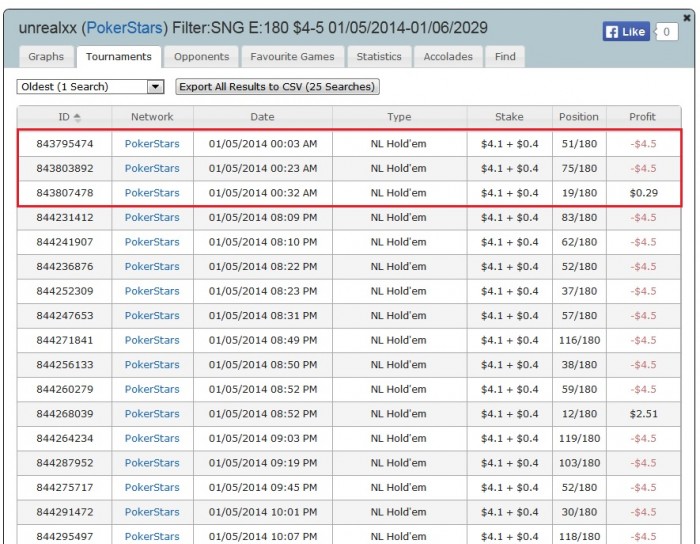Click Export All Results to CSV button
This screenshot has height=544, width=700.
point(277,87)
